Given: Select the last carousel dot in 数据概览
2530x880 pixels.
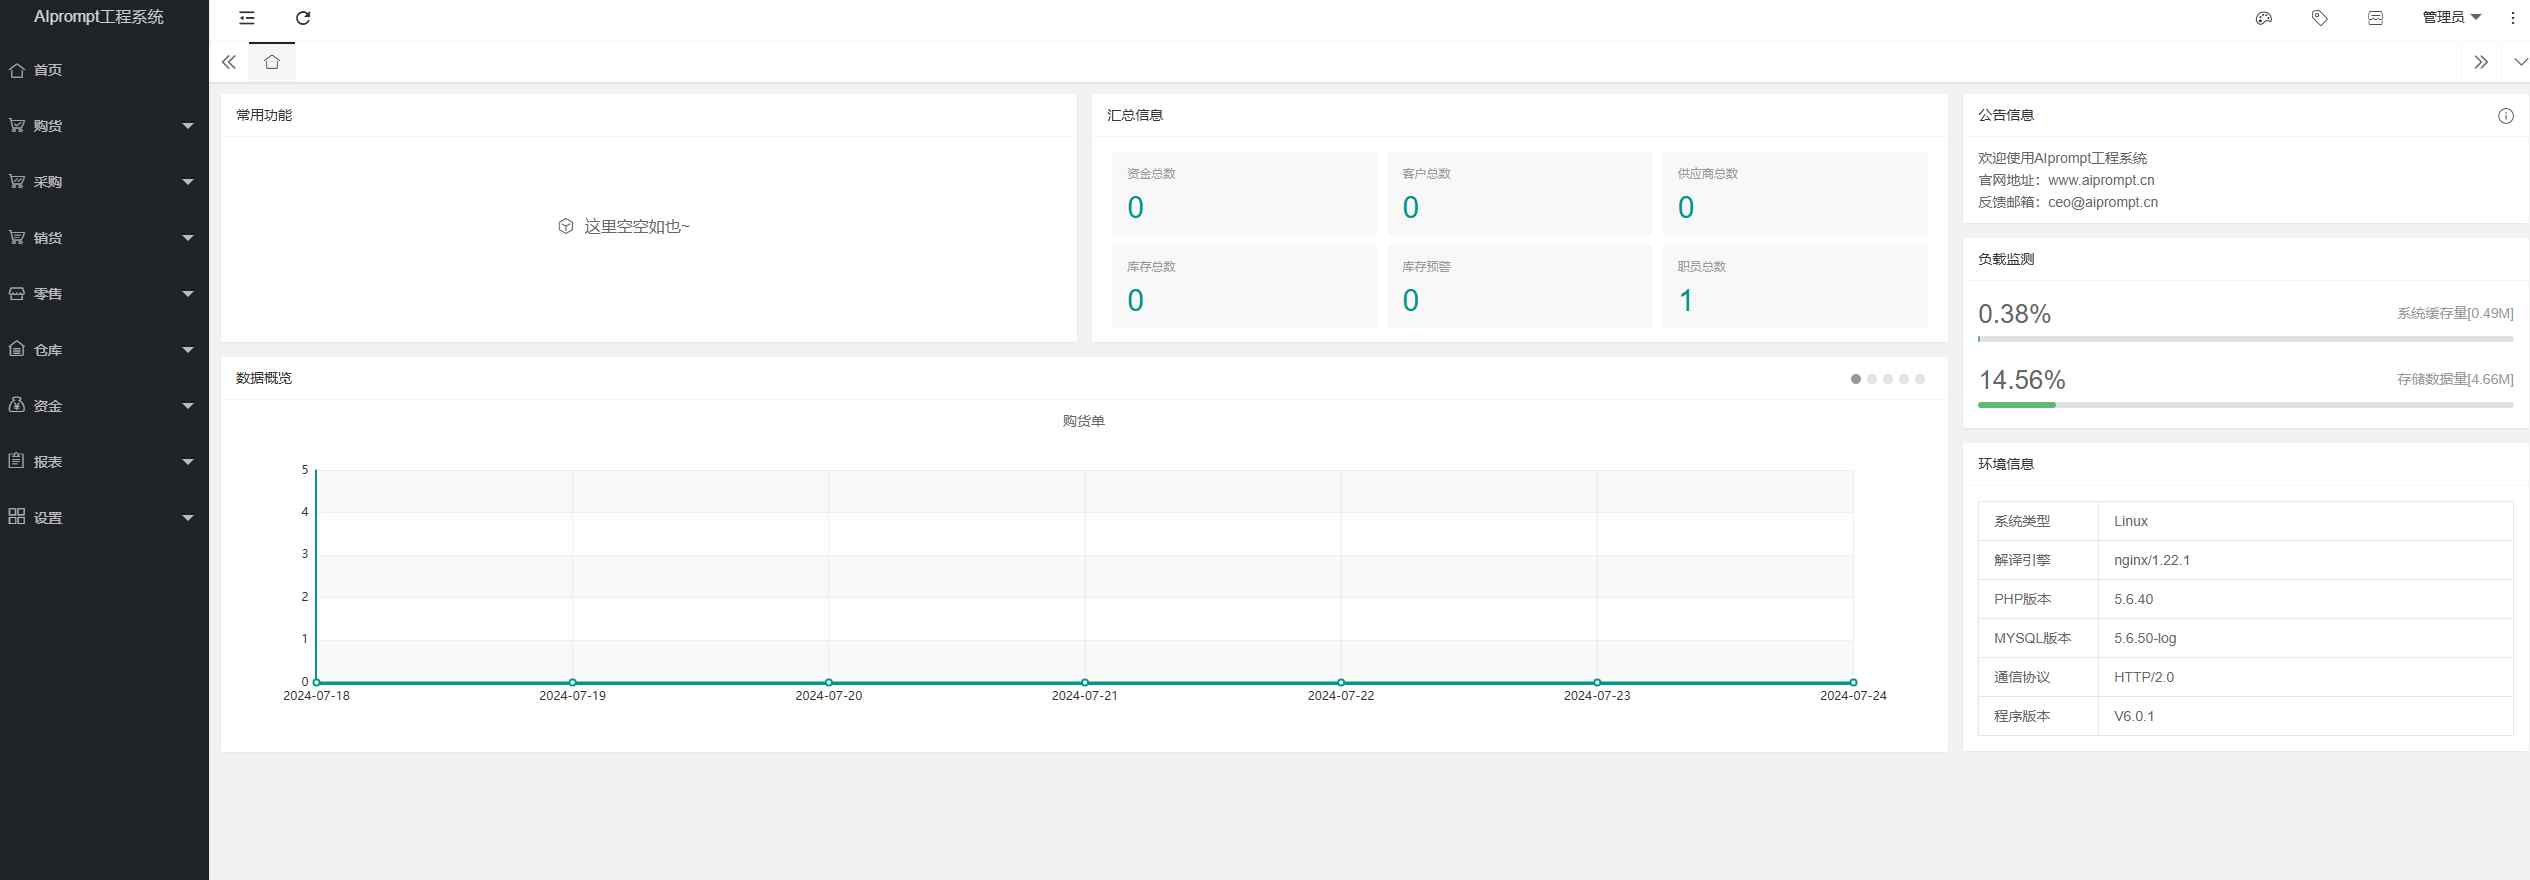Looking at the screenshot, I should 1920,379.
